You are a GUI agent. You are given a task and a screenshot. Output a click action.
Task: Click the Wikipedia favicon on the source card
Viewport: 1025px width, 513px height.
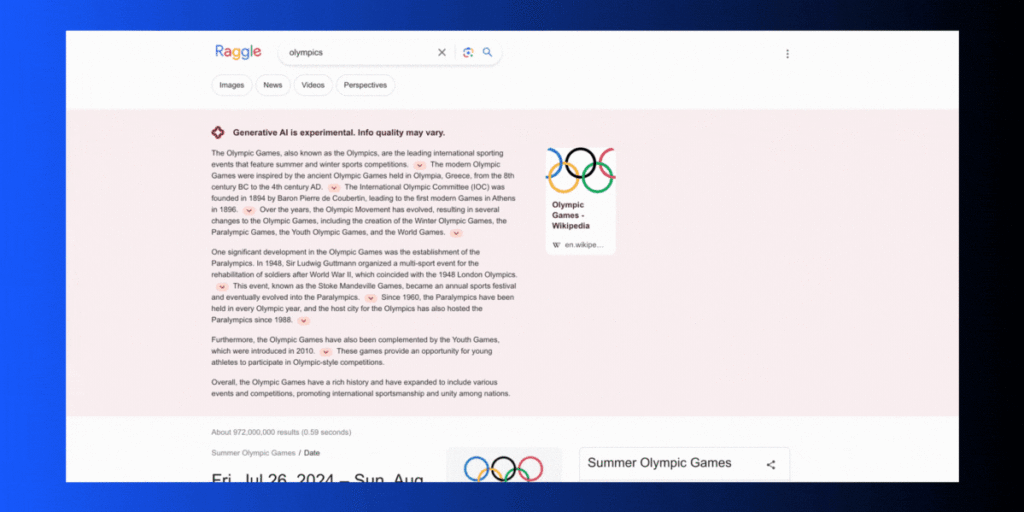[x=557, y=244]
